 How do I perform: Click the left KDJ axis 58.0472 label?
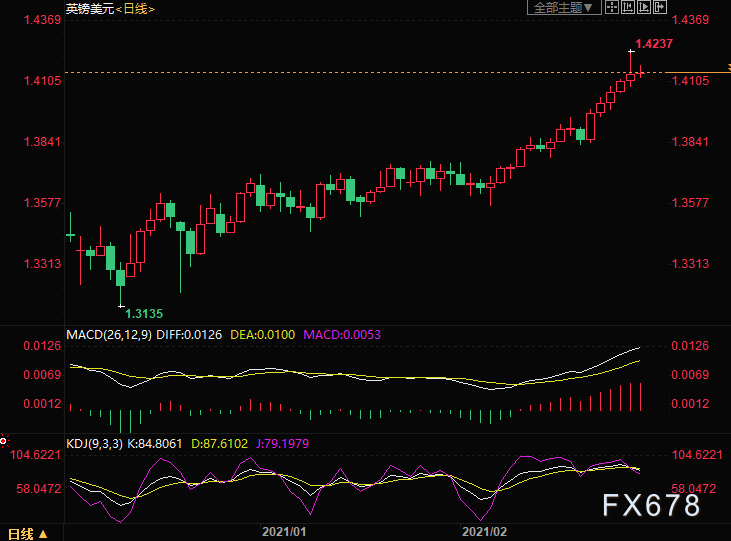pos(39,489)
